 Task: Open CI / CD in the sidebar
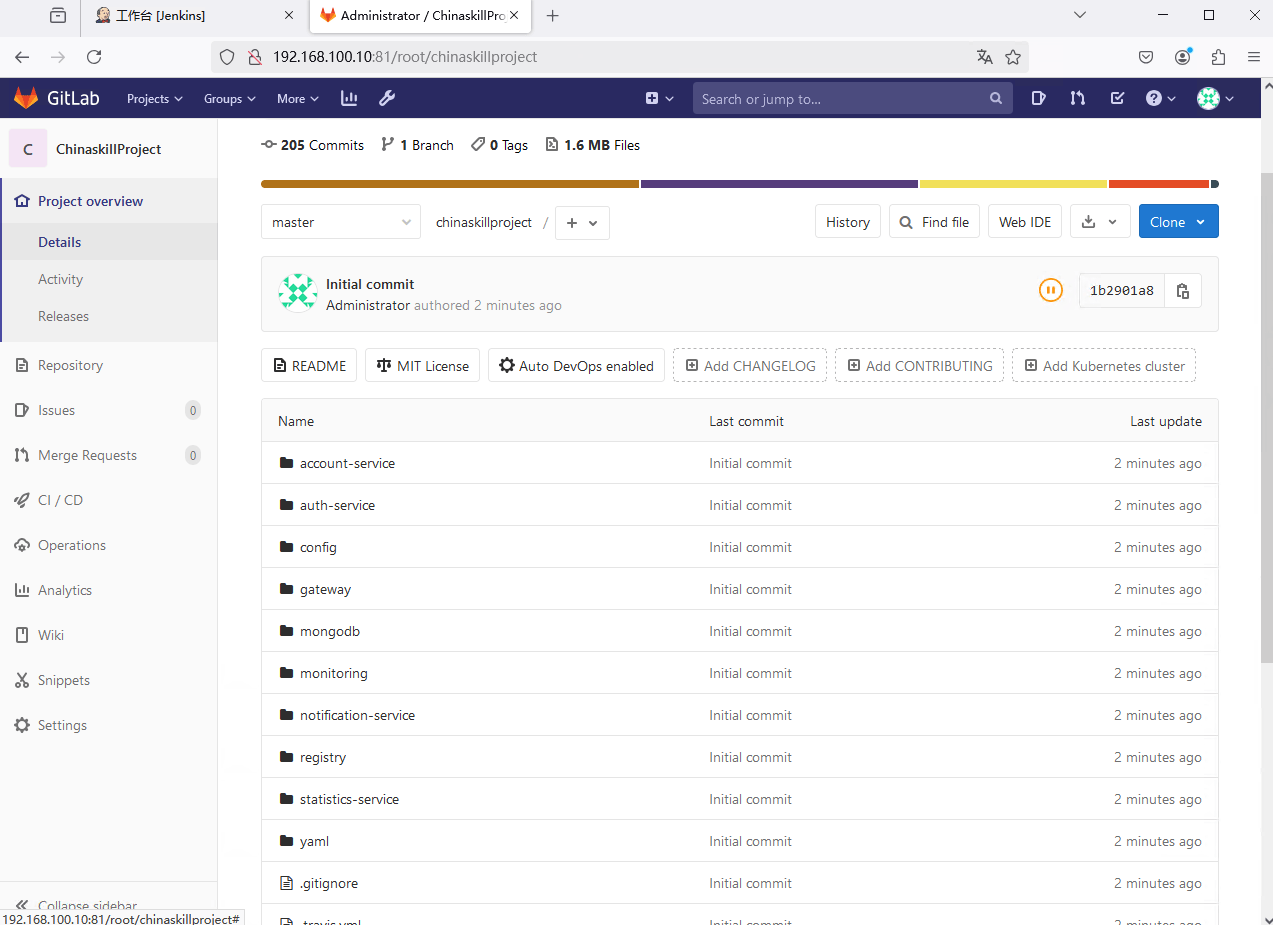pos(60,500)
